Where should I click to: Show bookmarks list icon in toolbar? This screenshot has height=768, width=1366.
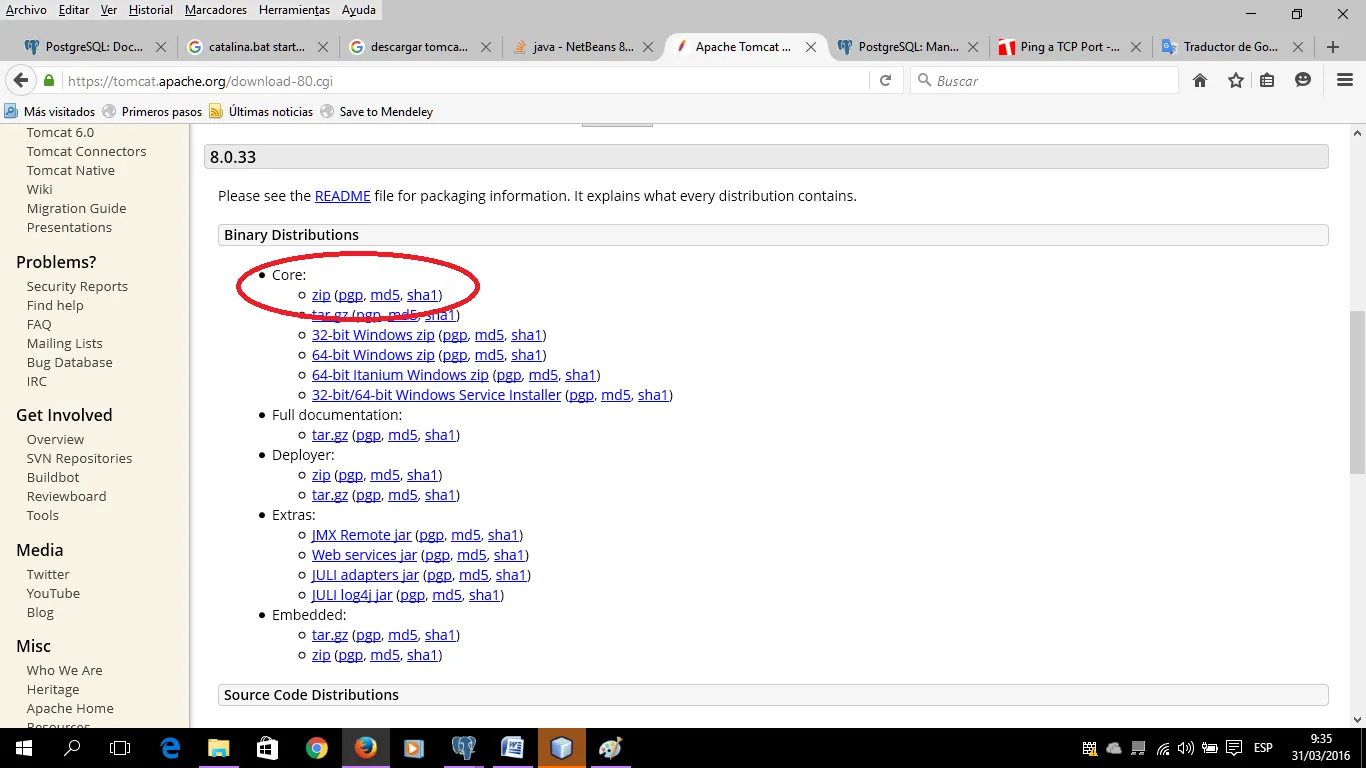click(1267, 81)
